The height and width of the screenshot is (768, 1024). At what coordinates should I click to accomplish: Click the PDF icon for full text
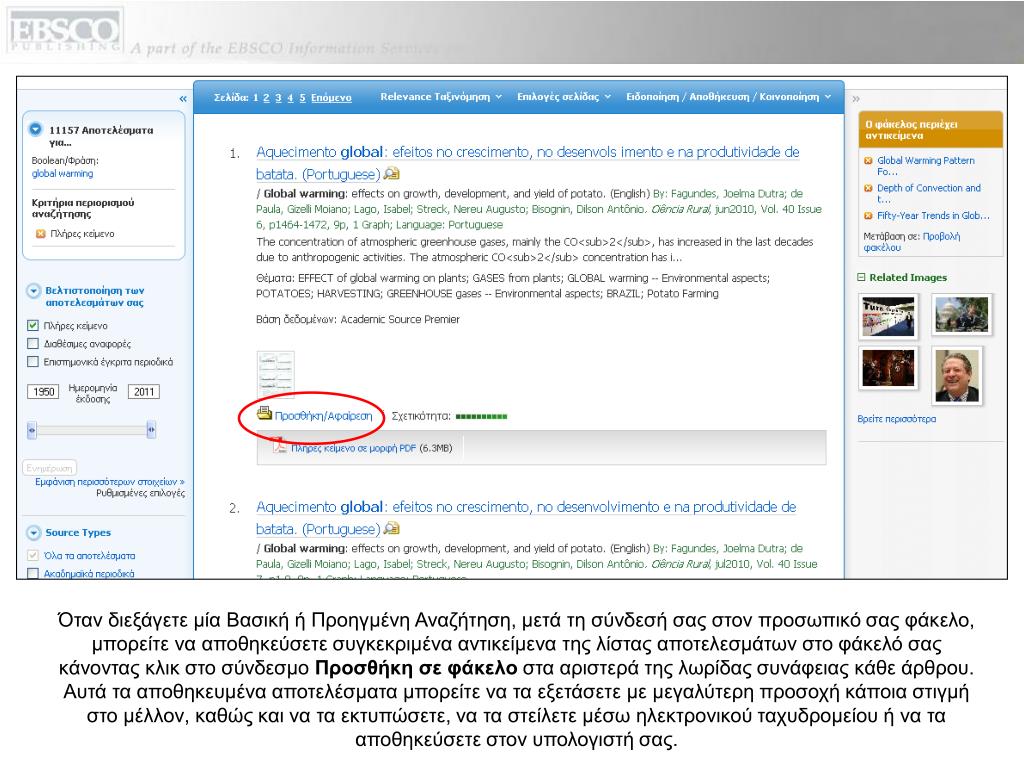coord(280,447)
